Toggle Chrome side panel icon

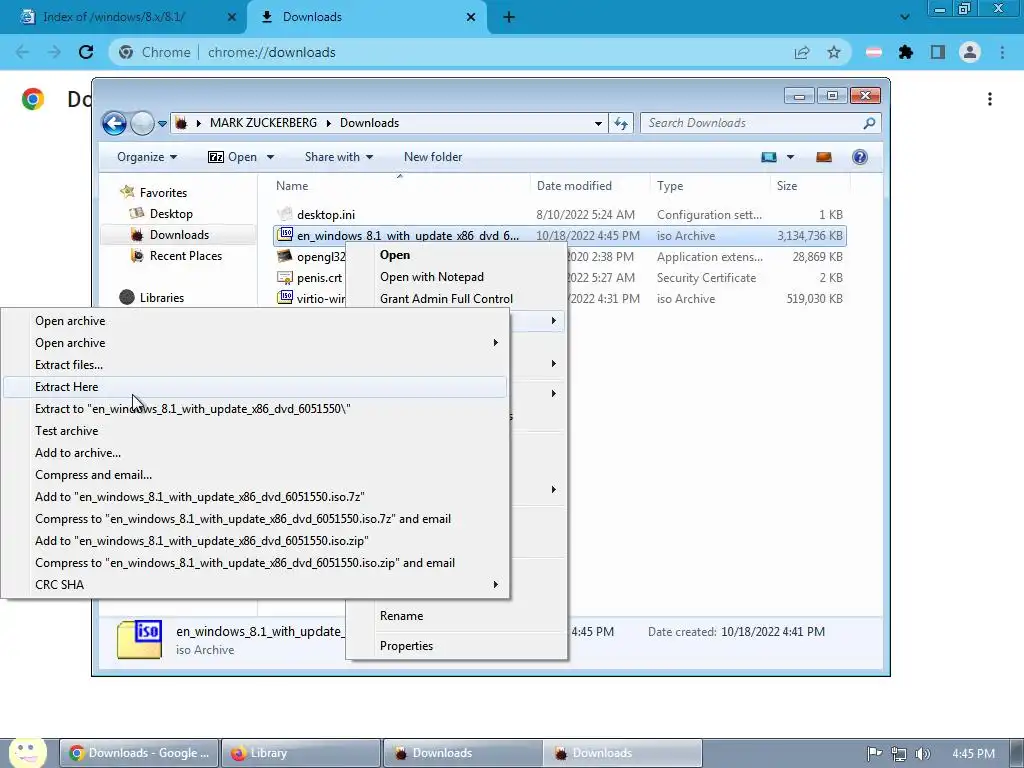coord(938,52)
